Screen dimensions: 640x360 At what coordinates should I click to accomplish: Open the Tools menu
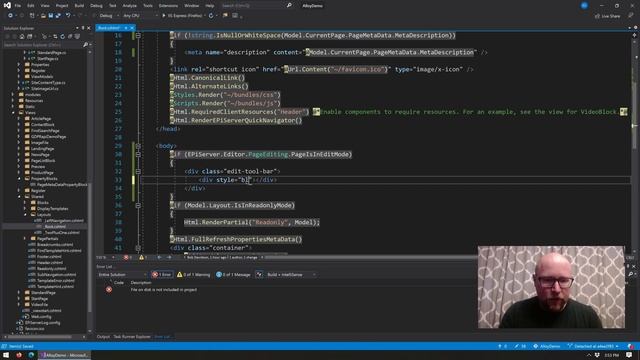(x=148, y=6)
